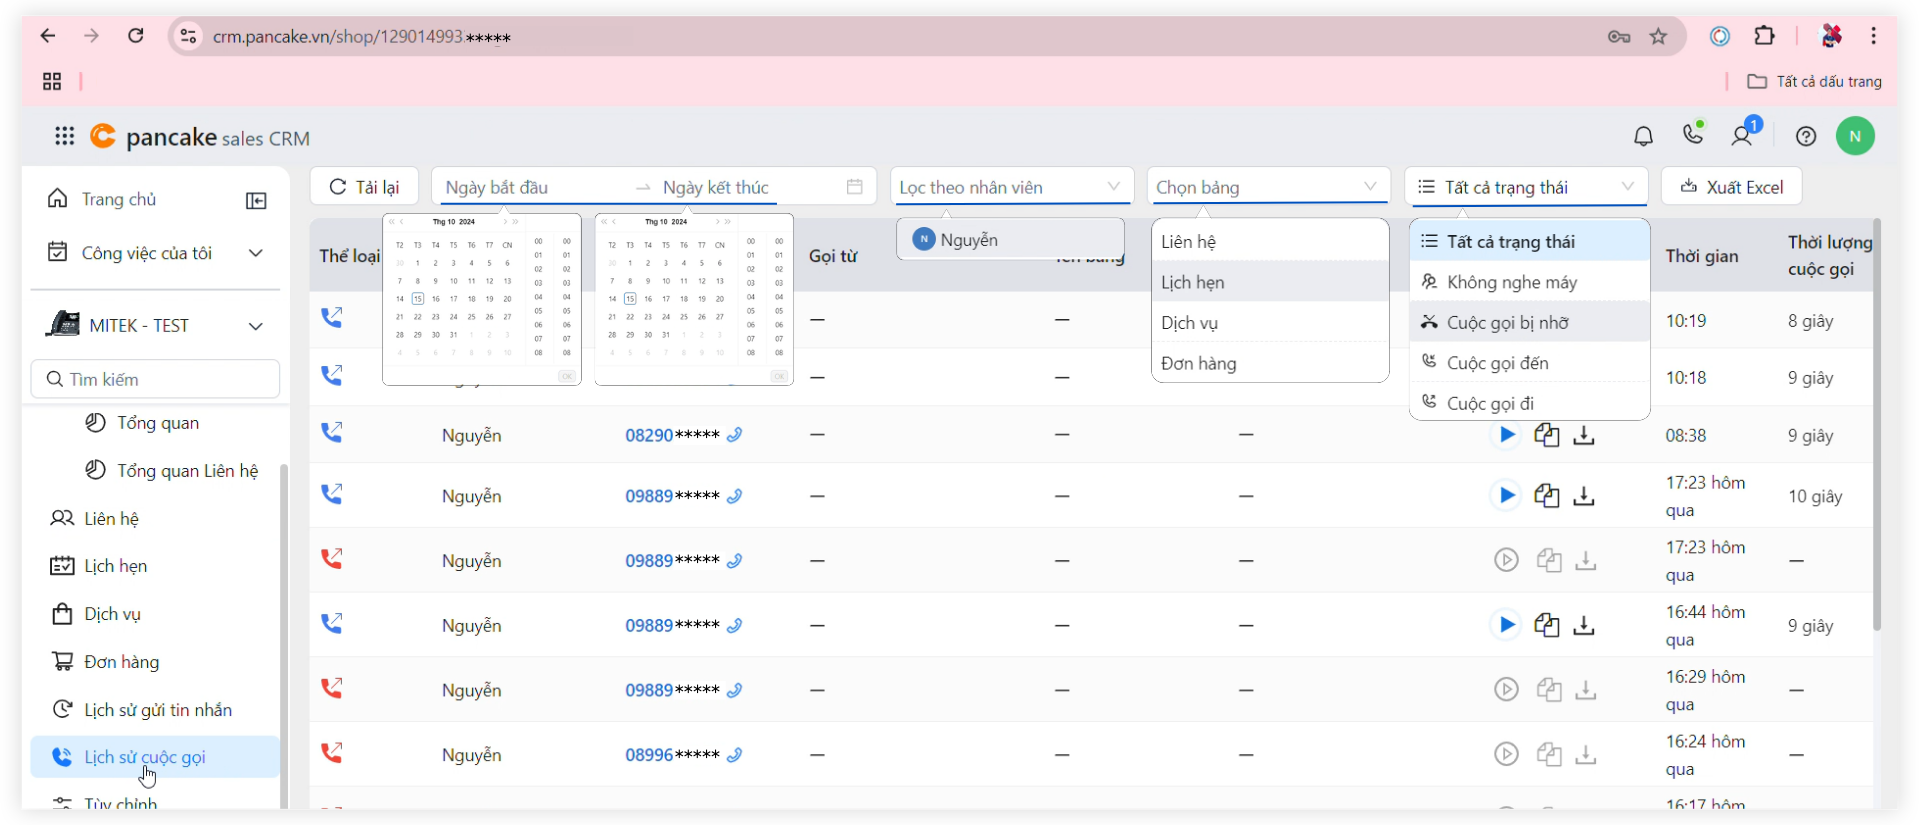Click the Xuất Excel button

[x=1731, y=187]
